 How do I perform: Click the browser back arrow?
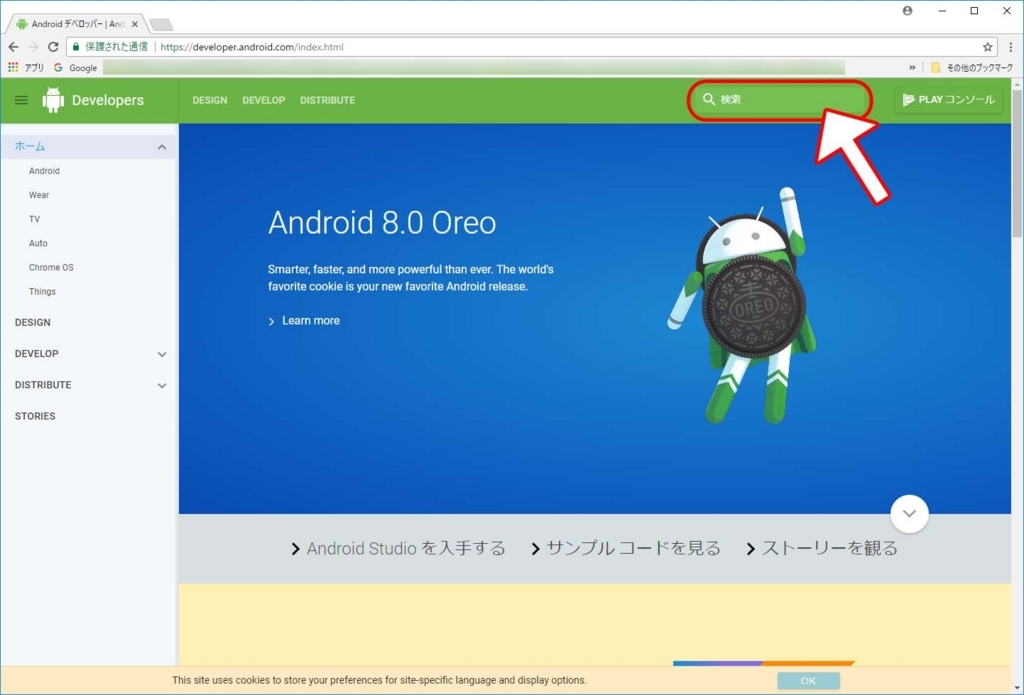point(14,47)
